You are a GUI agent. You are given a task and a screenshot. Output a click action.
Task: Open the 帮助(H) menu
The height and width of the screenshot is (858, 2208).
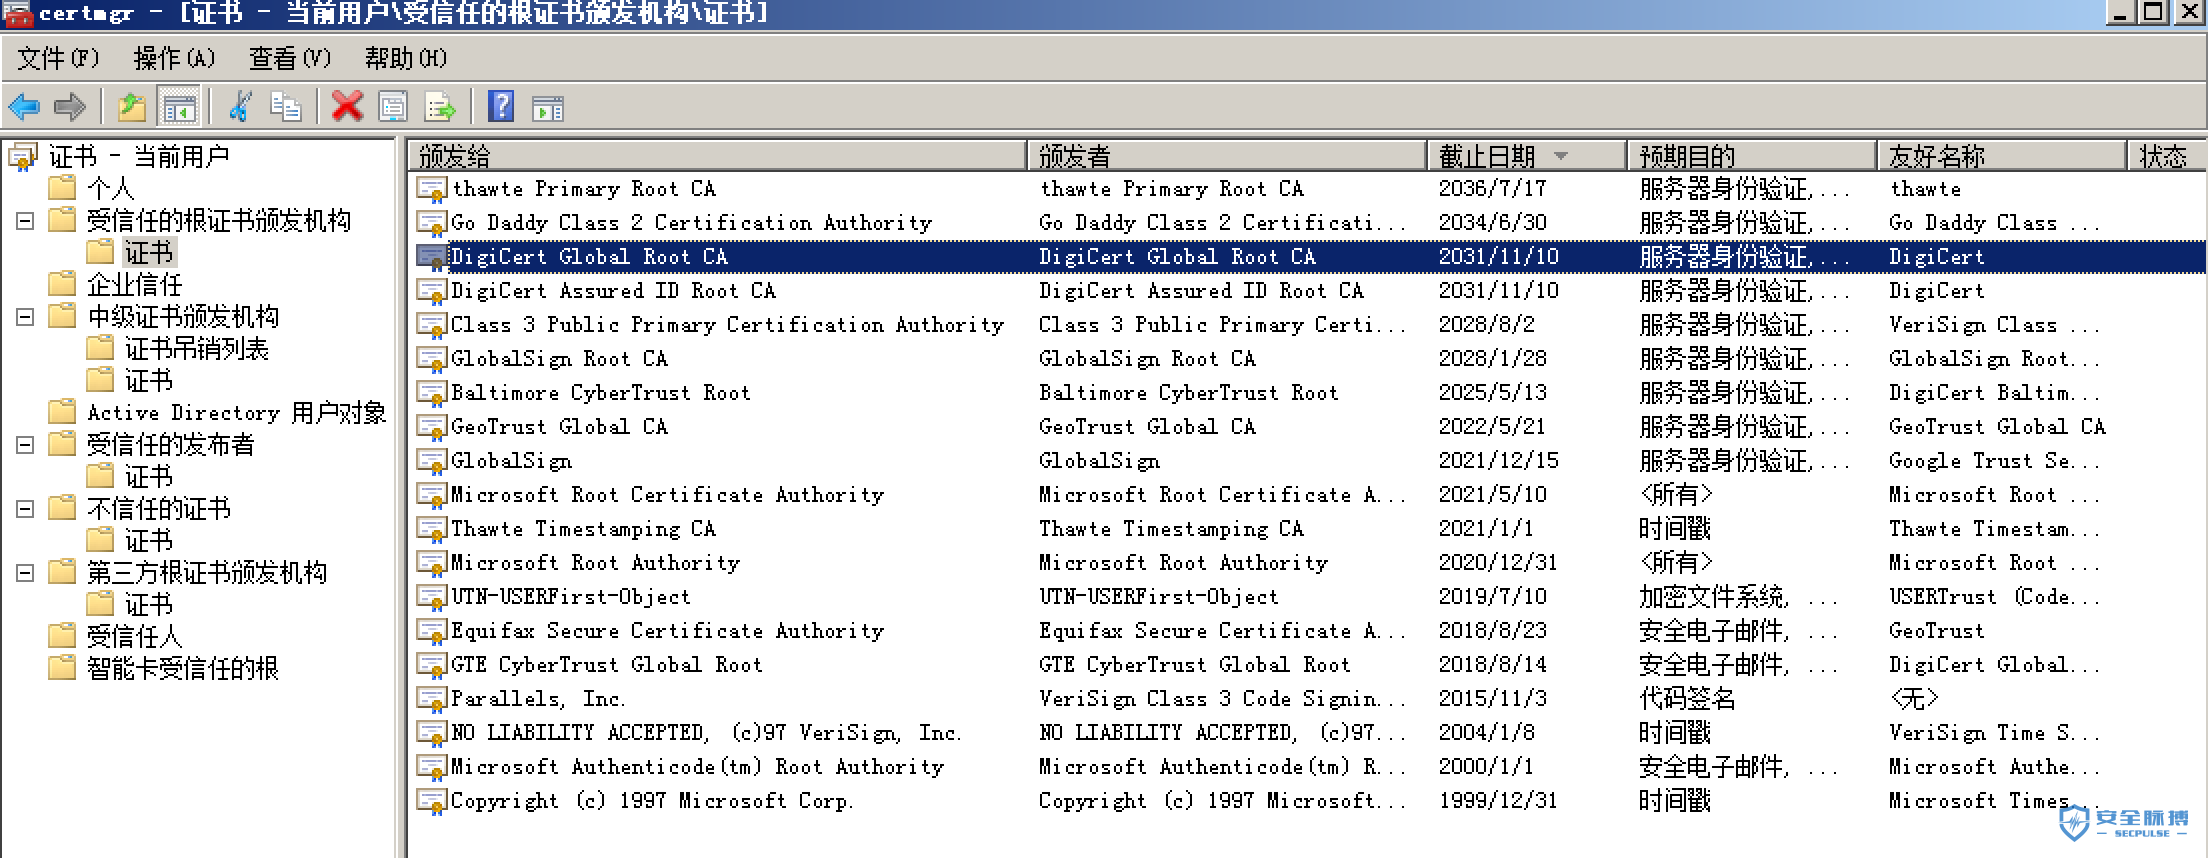(406, 59)
